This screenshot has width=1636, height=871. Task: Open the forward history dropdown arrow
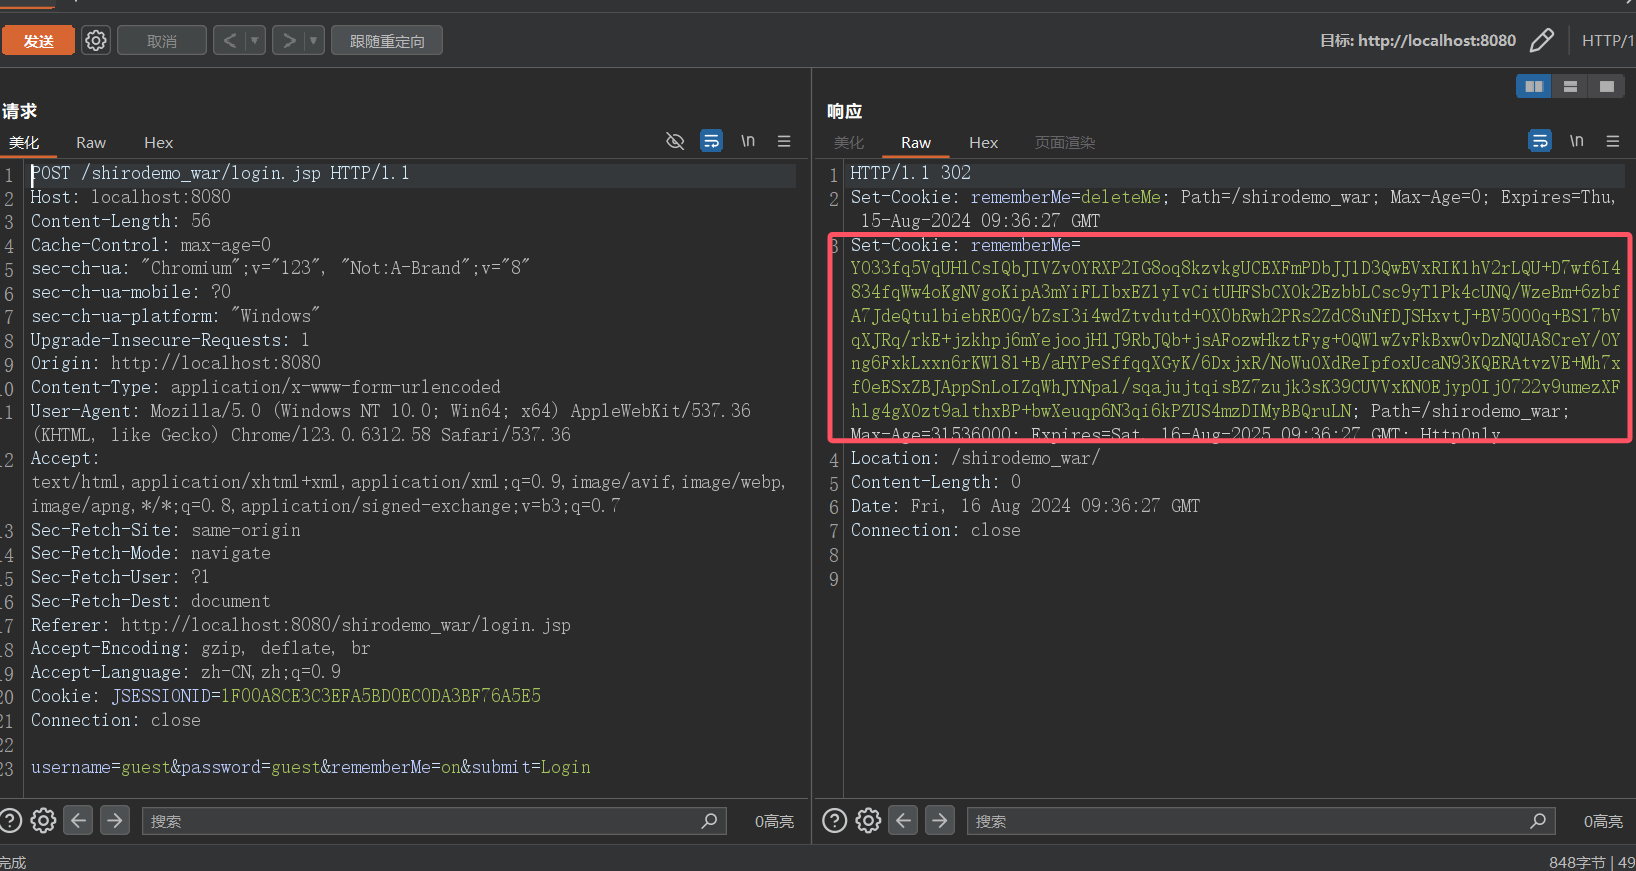(314, 41)
